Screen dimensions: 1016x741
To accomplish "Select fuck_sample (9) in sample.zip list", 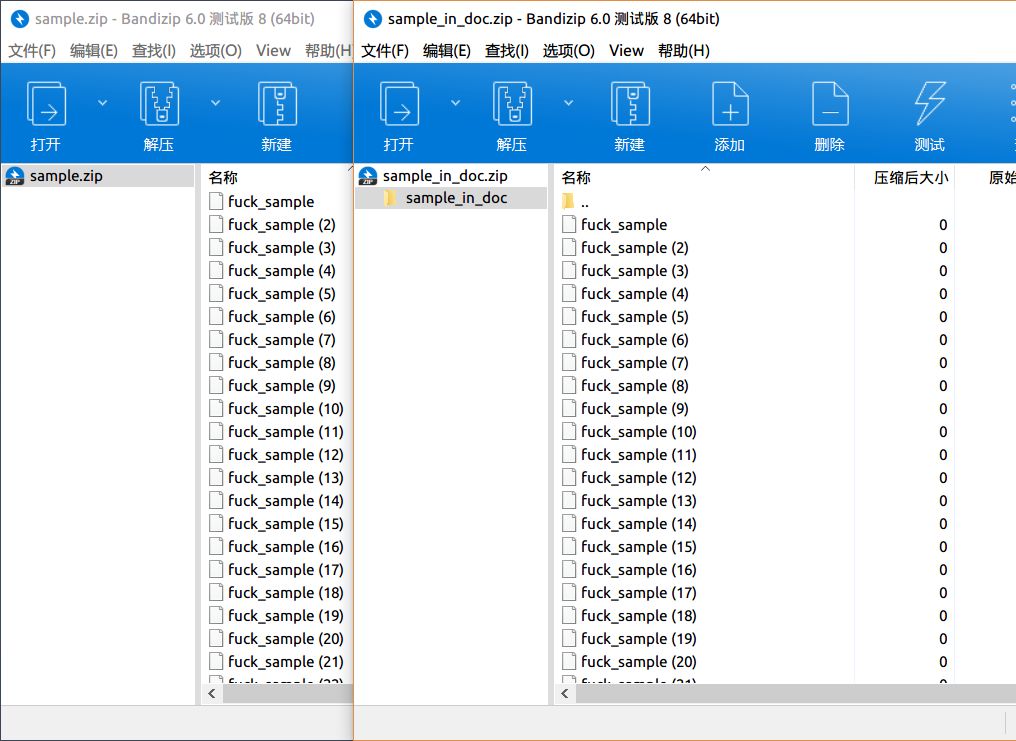I will (281, 385).
